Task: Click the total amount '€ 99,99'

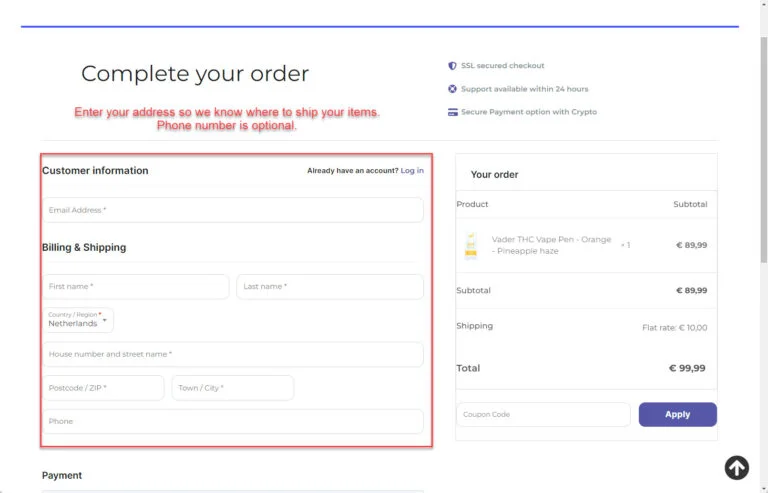Action: click(687, 368)
